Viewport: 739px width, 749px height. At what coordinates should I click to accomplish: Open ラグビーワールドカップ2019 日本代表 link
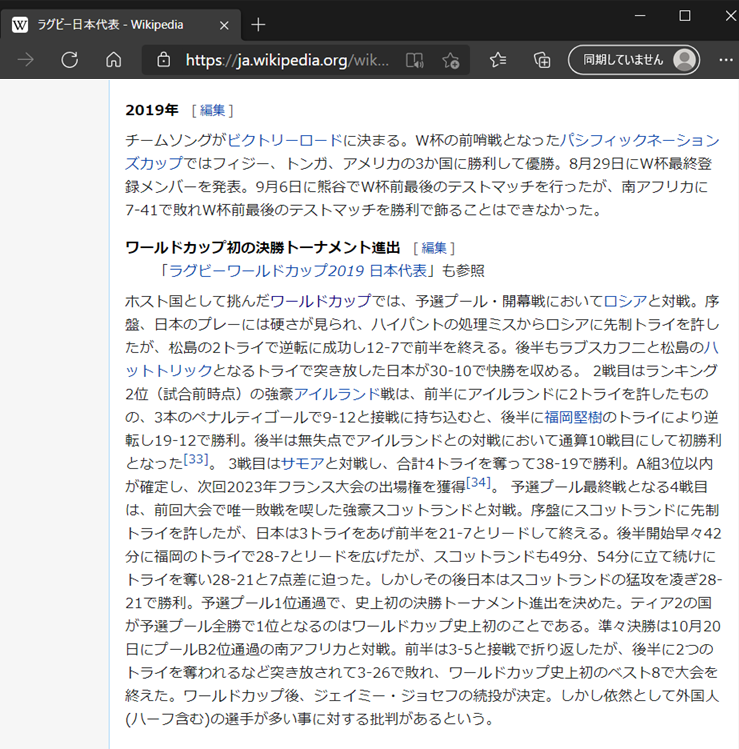coord(298,271)
